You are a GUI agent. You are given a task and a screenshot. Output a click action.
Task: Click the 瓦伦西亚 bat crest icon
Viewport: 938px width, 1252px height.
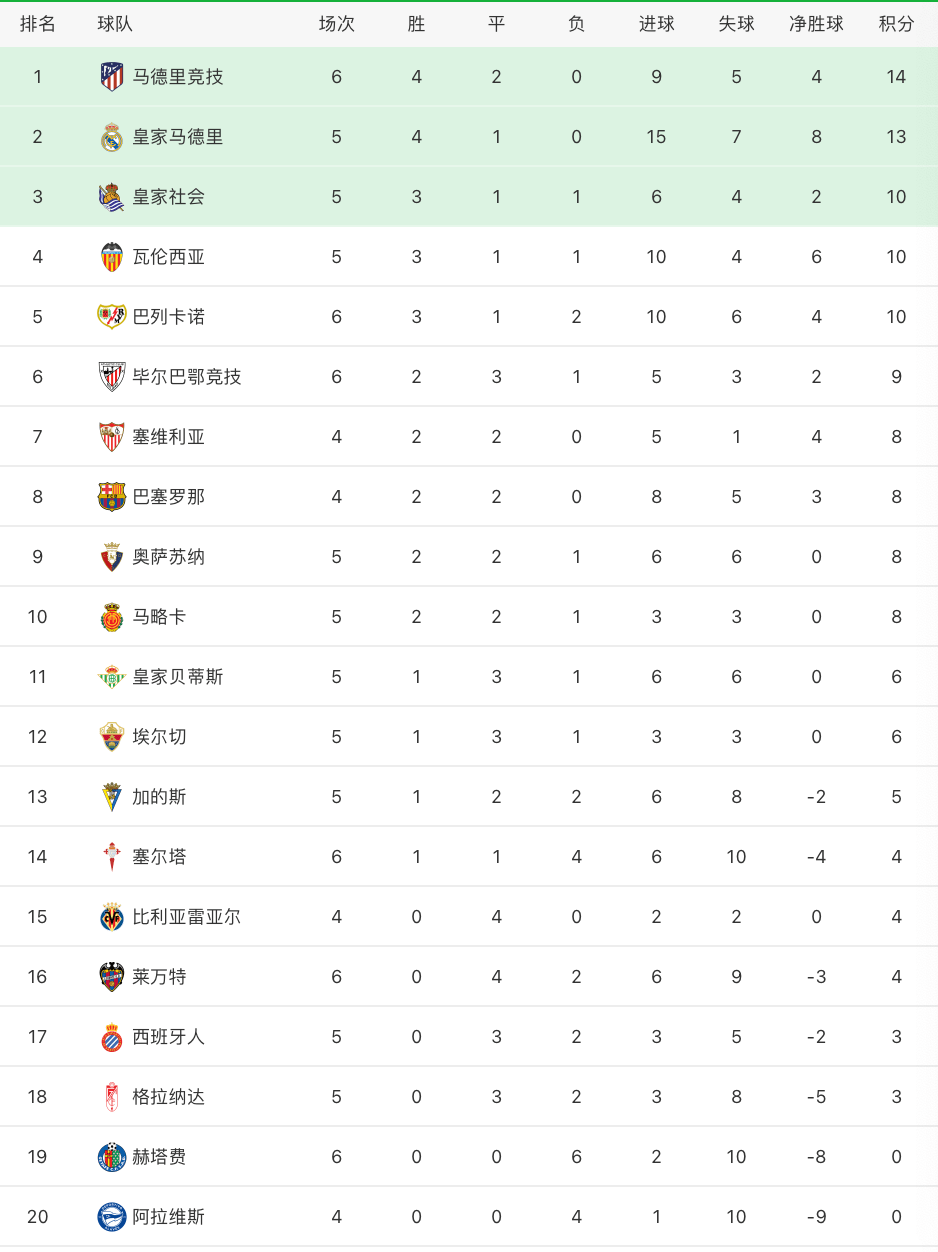point(112,257)
